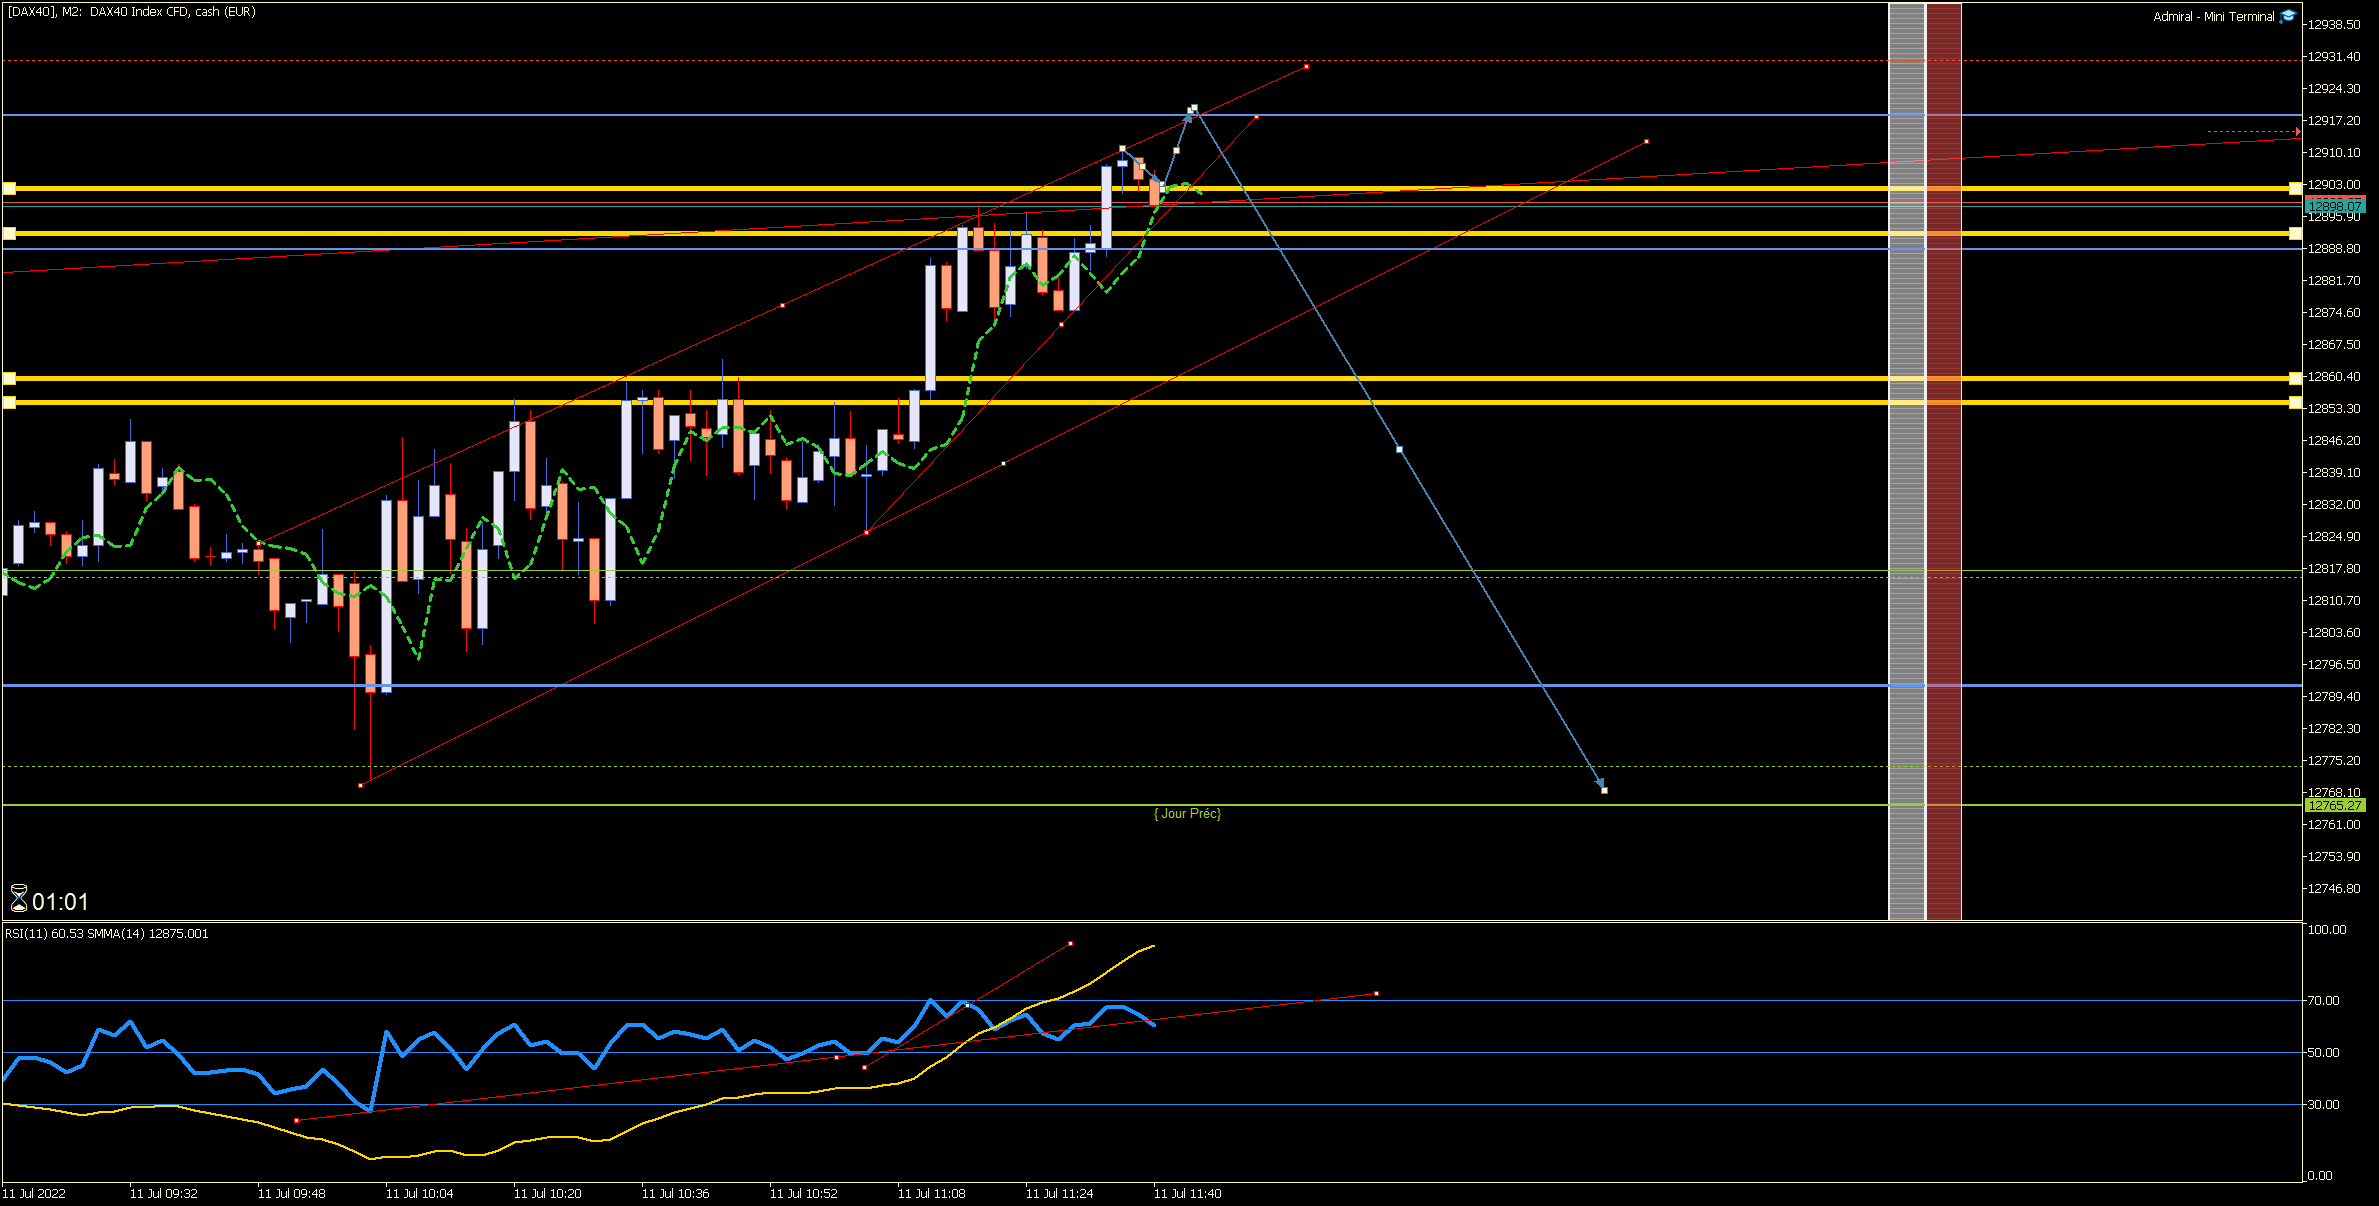Click the red arrow marker beside 12917.20

pos(2297,132)
